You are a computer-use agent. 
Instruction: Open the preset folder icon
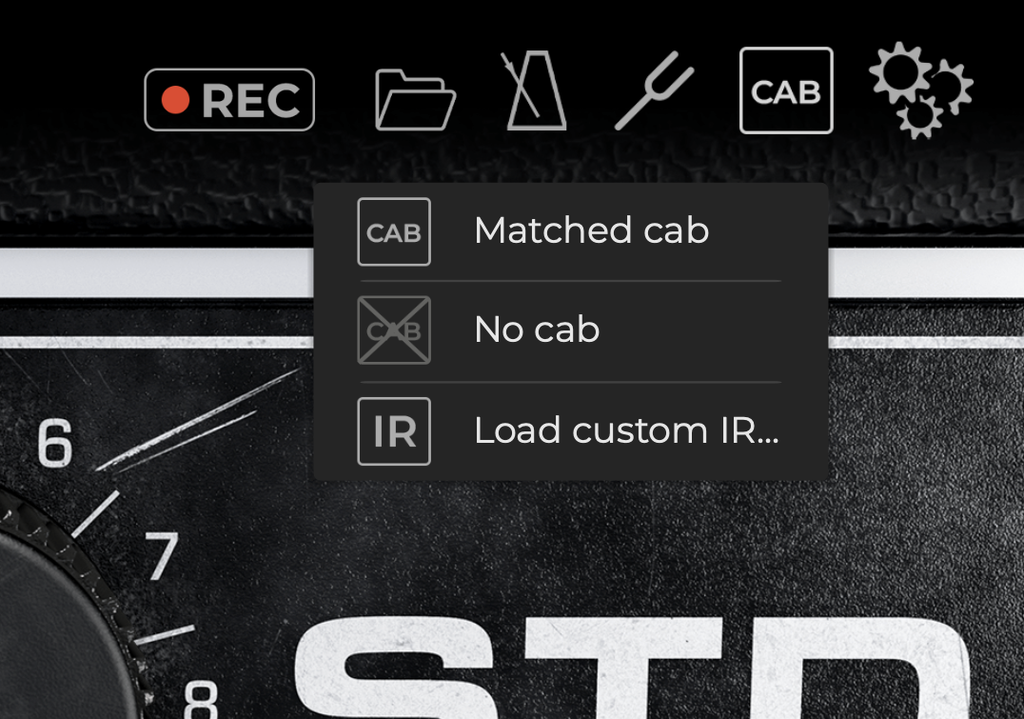click(x=415, y=100)
